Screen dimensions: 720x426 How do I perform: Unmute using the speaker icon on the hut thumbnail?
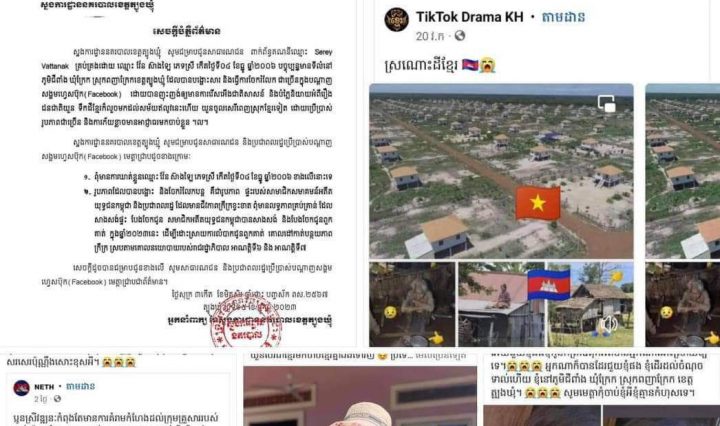609,324
